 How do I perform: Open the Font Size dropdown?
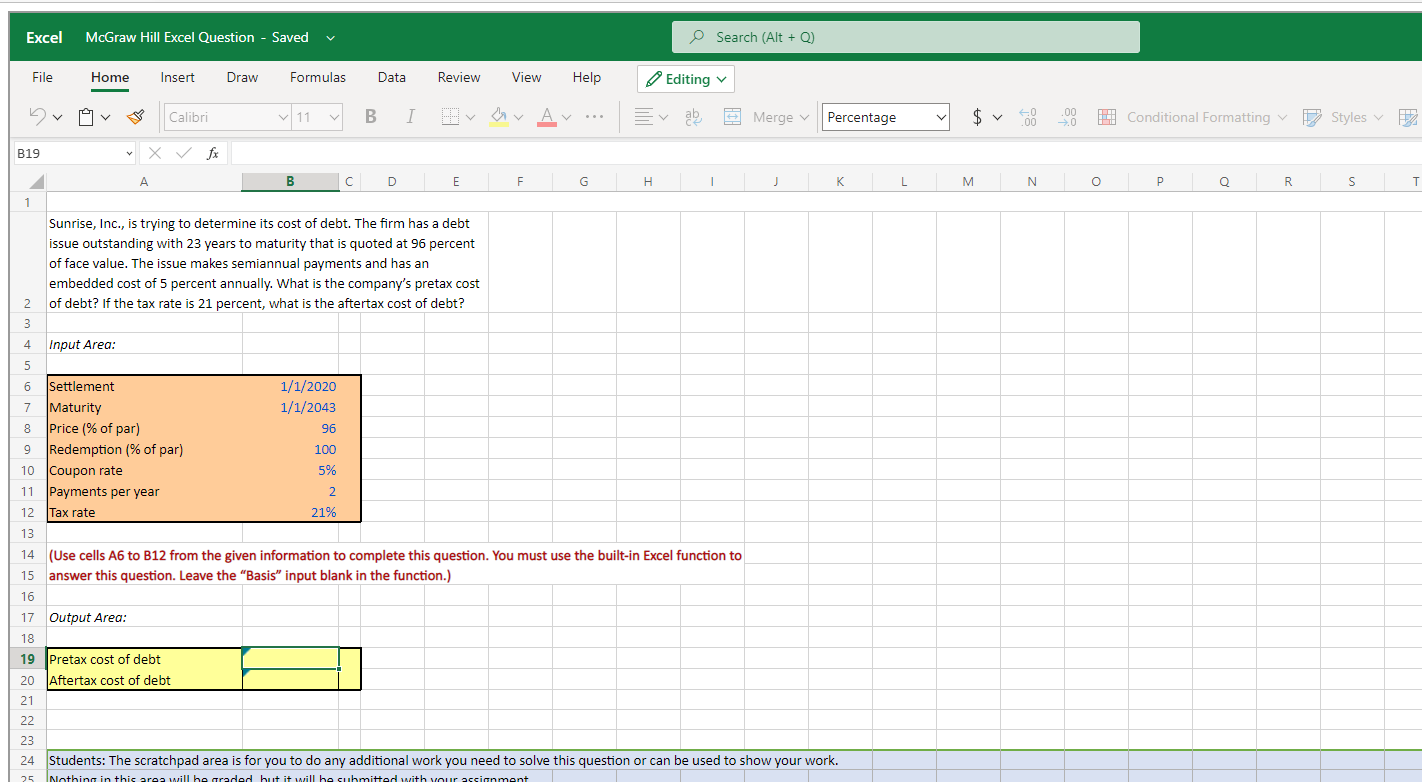(317, 116)
